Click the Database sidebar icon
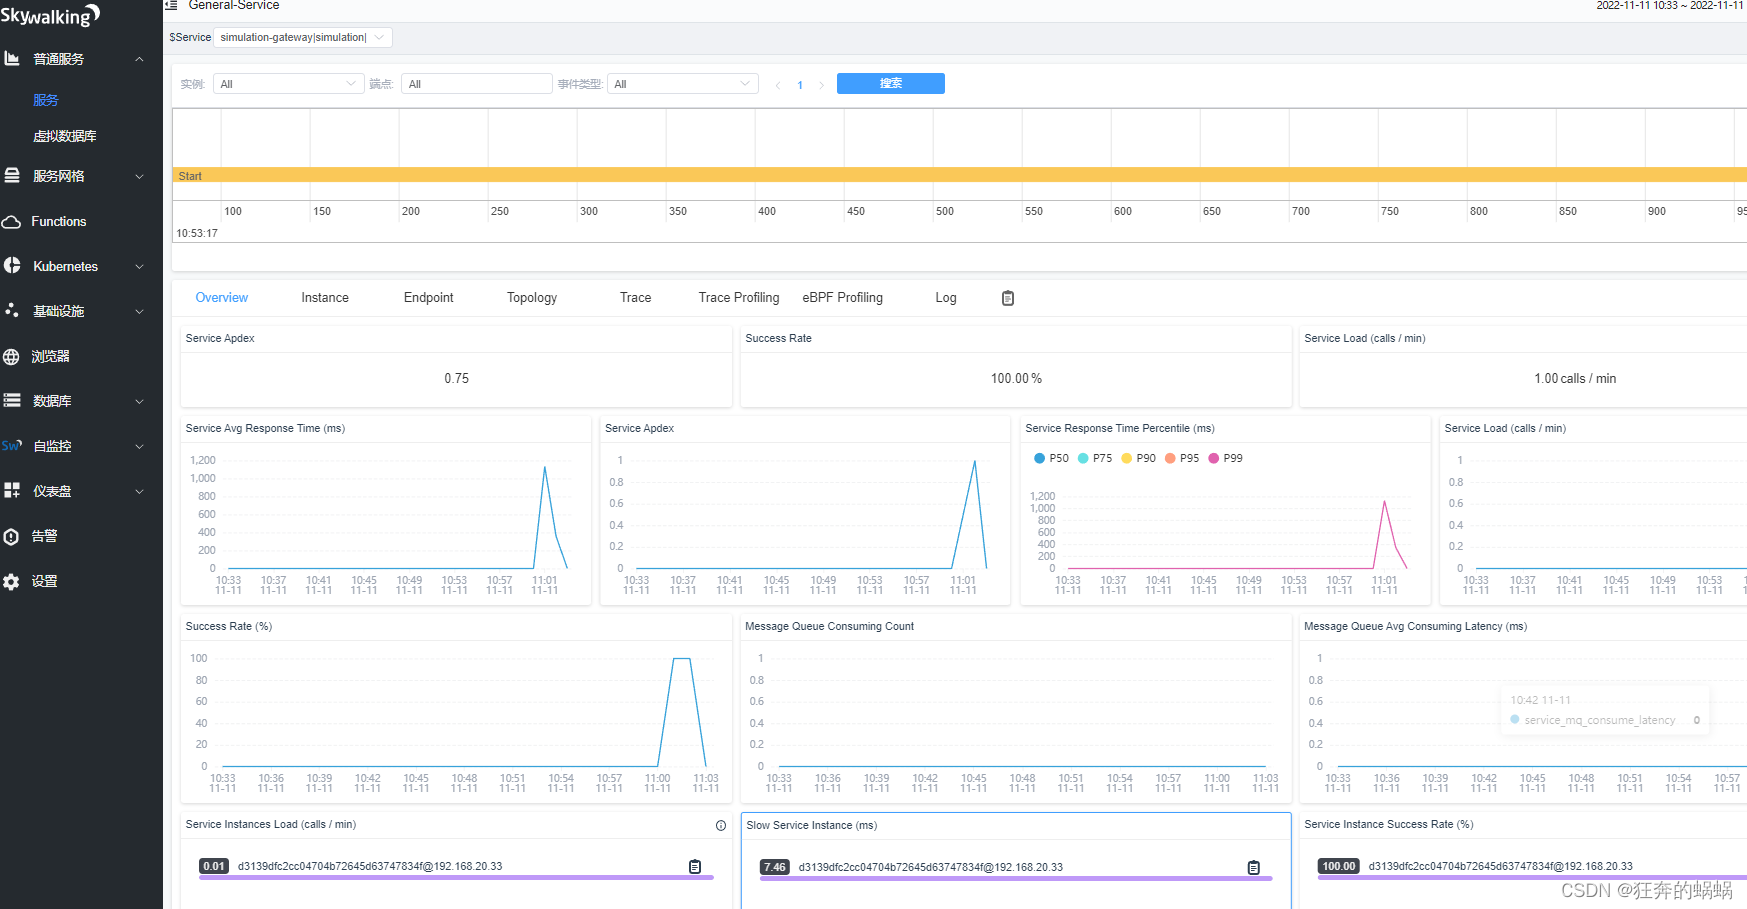The width and height of the screenshot is (1747, 909). pos(12,401)
